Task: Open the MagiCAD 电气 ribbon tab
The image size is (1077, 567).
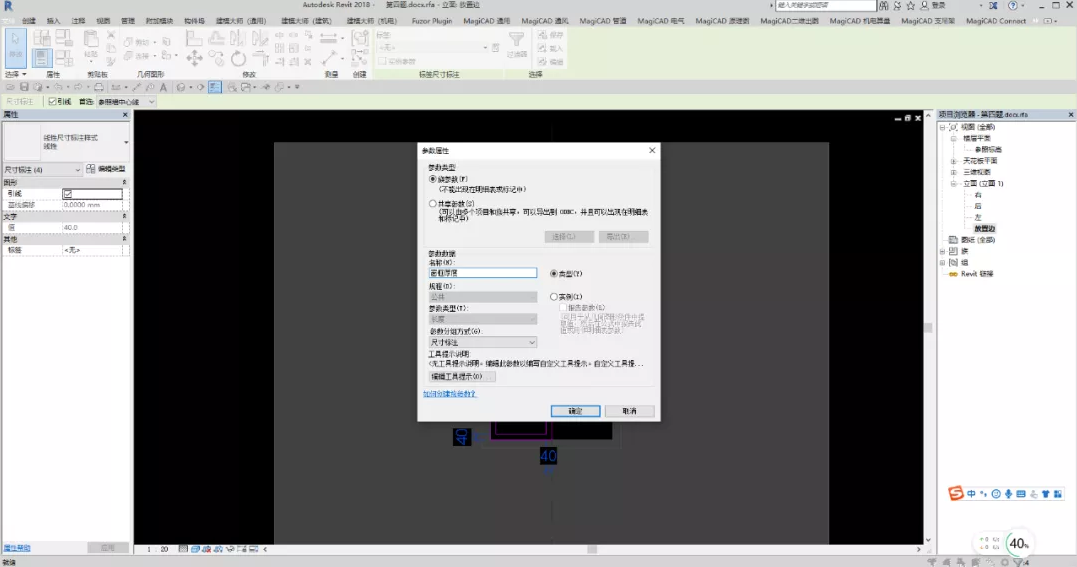Action: 661,21
